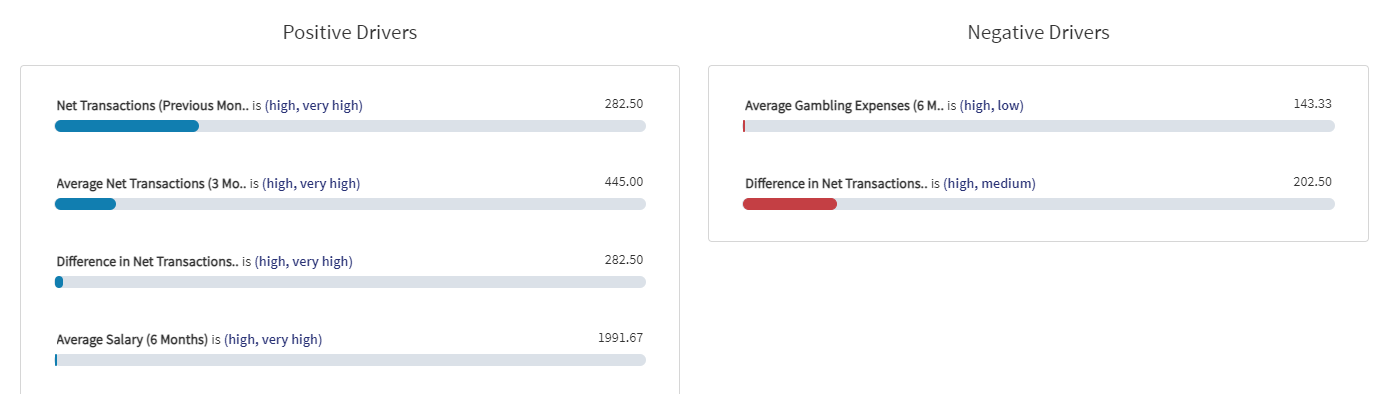1383x394 pixels.
Task: Select the Average Net Transactions (3 Mo.. label
Action: click(x=151, y=183)
